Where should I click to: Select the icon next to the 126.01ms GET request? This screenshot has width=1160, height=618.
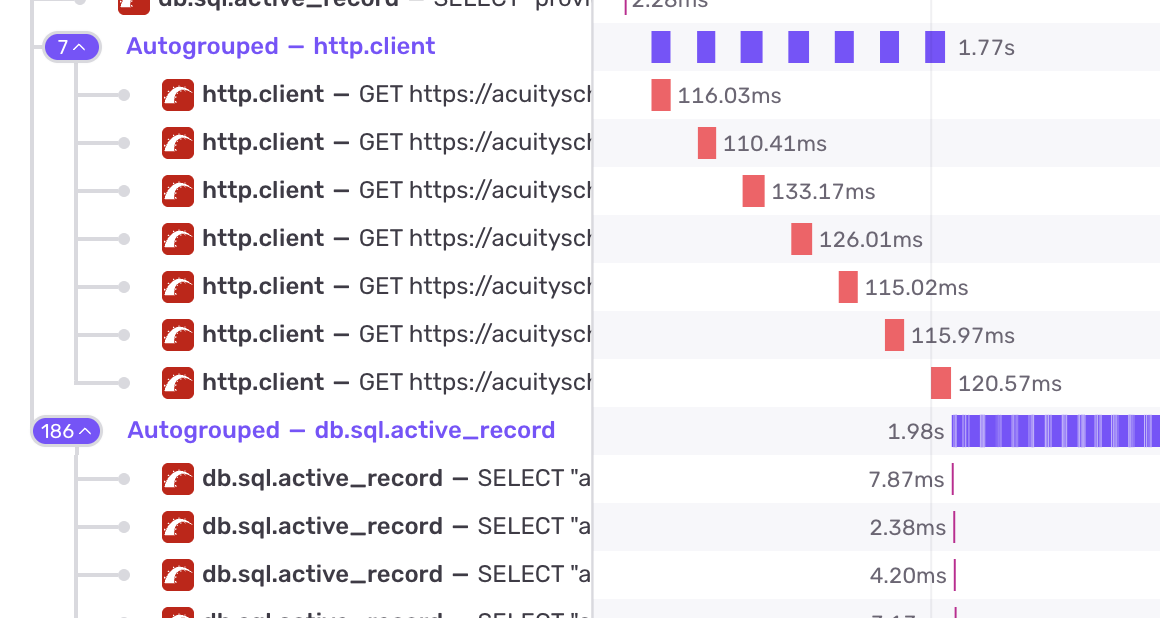click(177, 238)
